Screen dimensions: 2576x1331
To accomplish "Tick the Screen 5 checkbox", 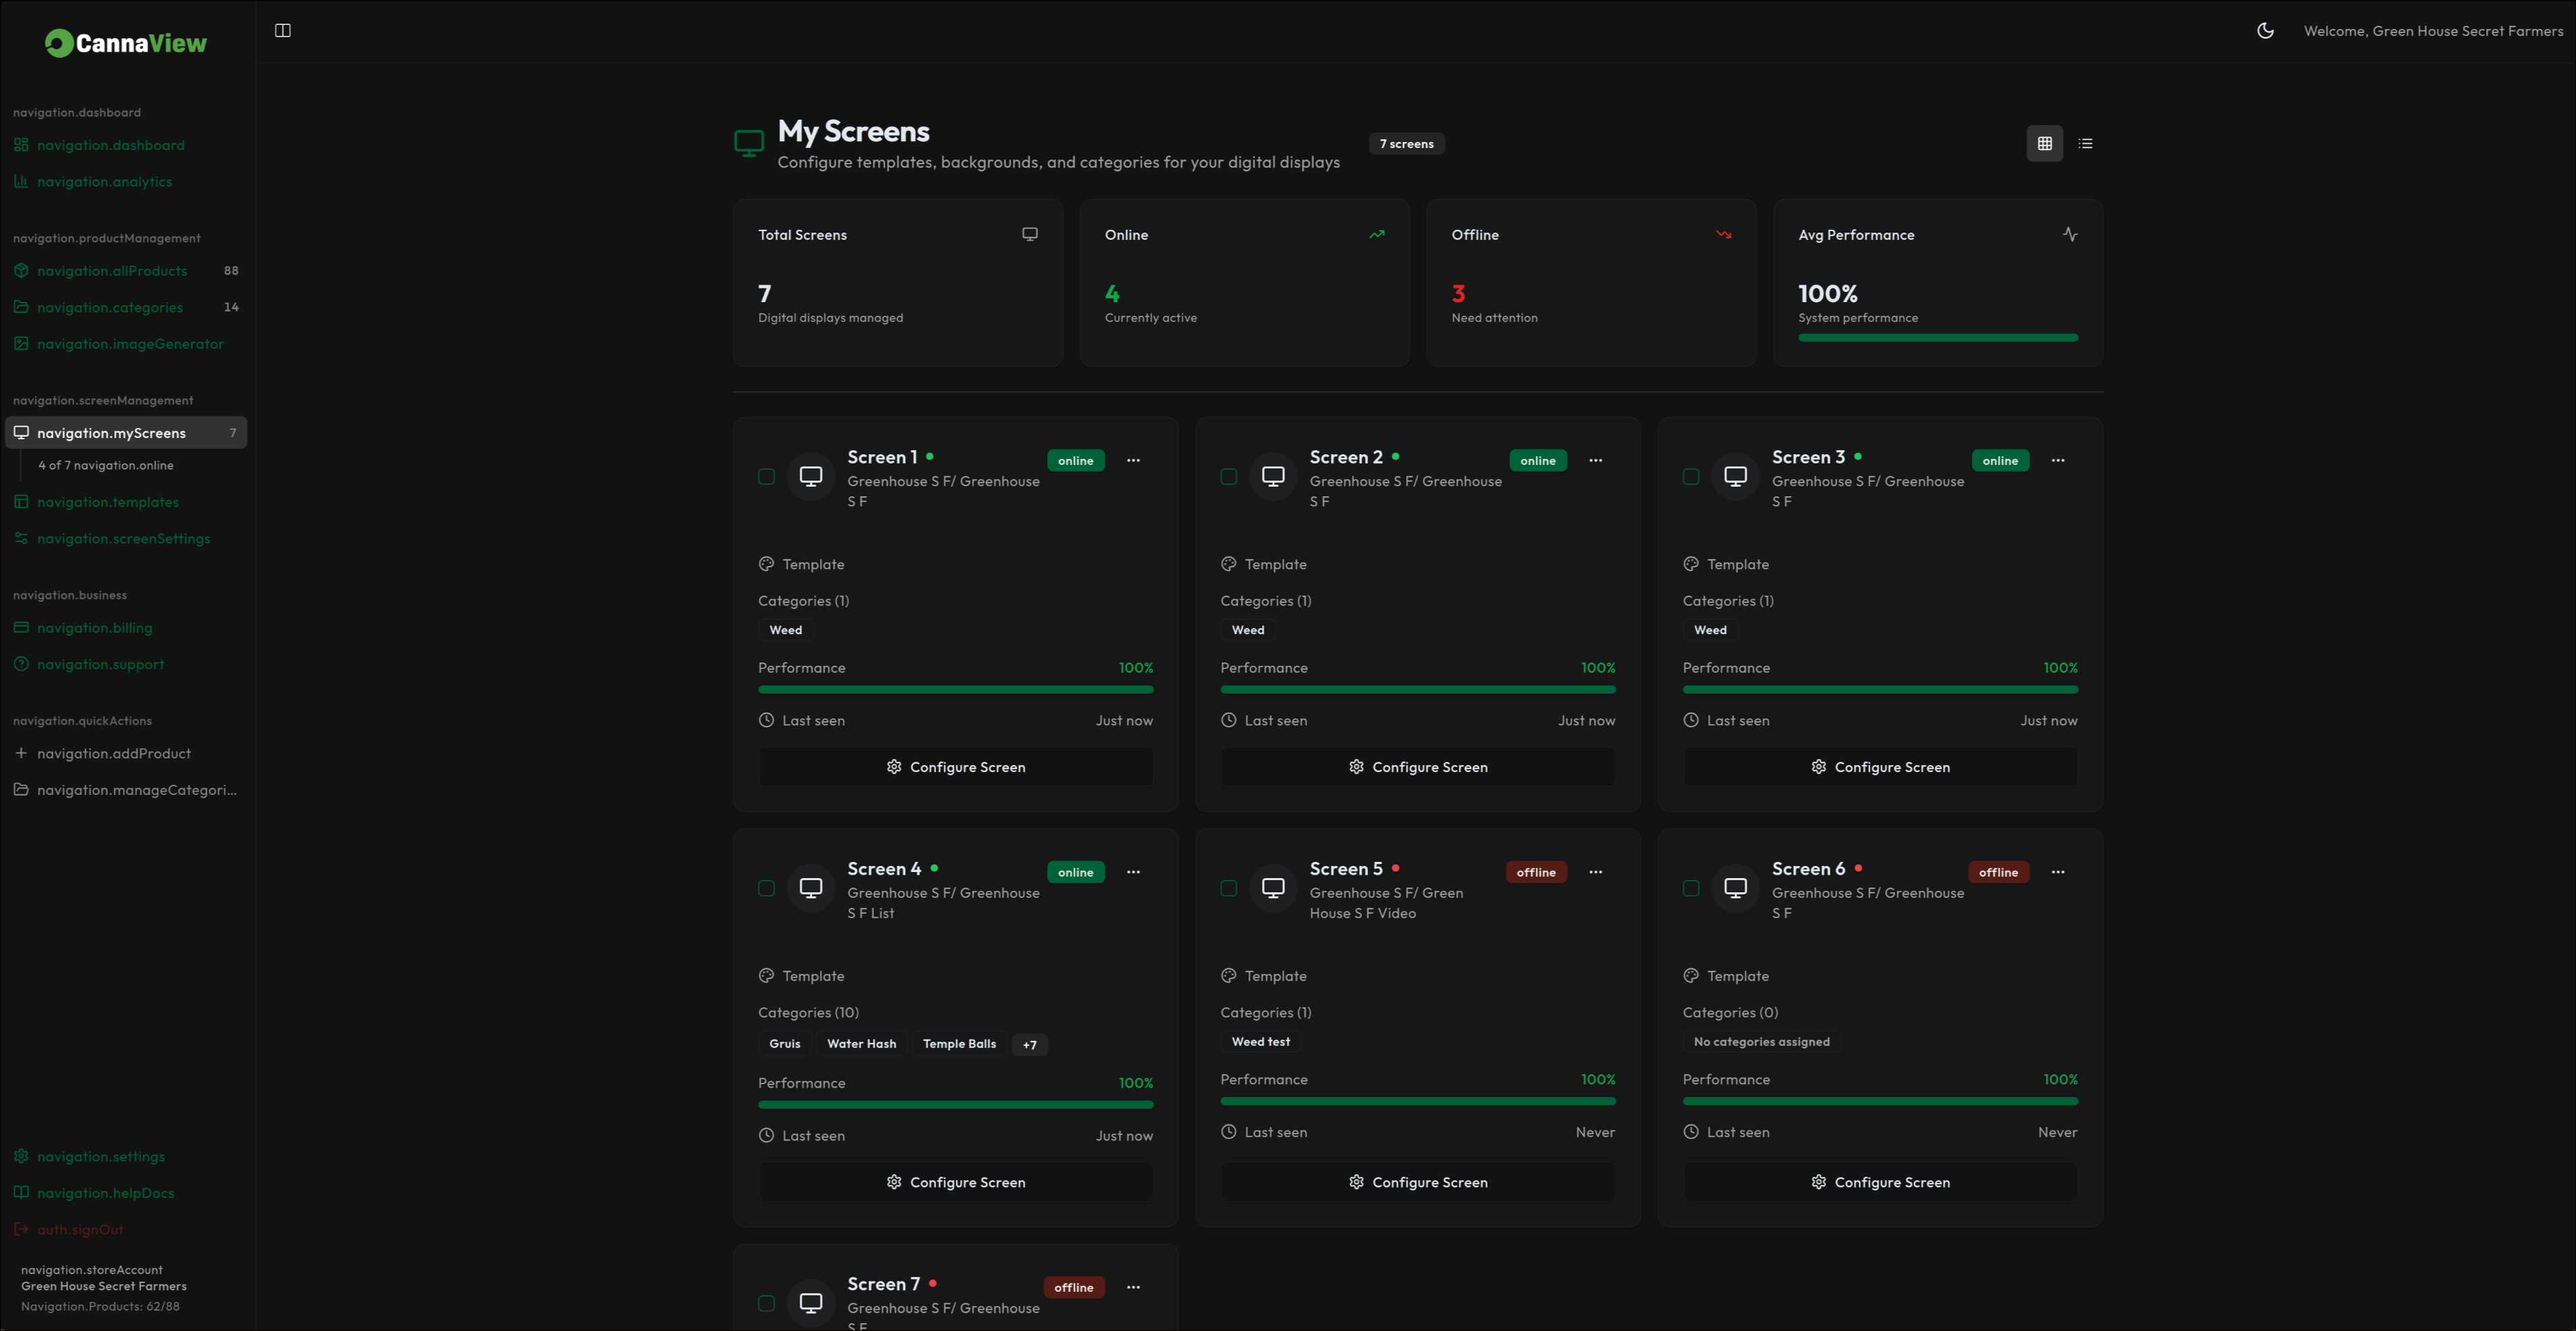I will tap(1228, 888).
